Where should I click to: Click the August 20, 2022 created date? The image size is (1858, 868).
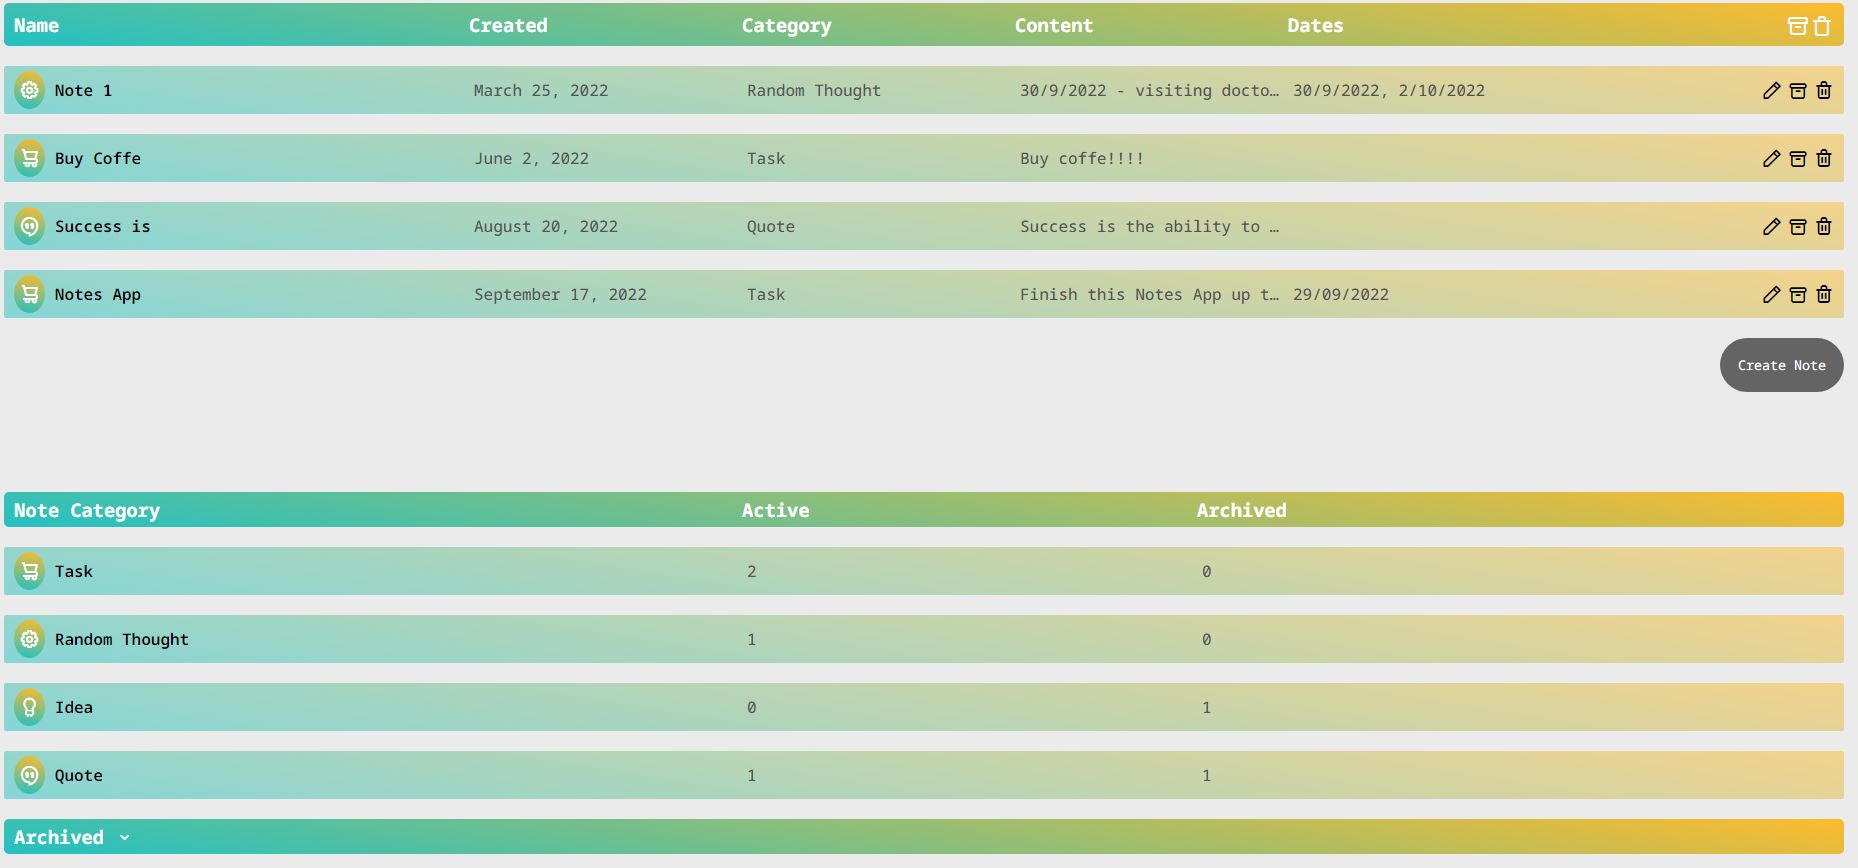[546, 227]
